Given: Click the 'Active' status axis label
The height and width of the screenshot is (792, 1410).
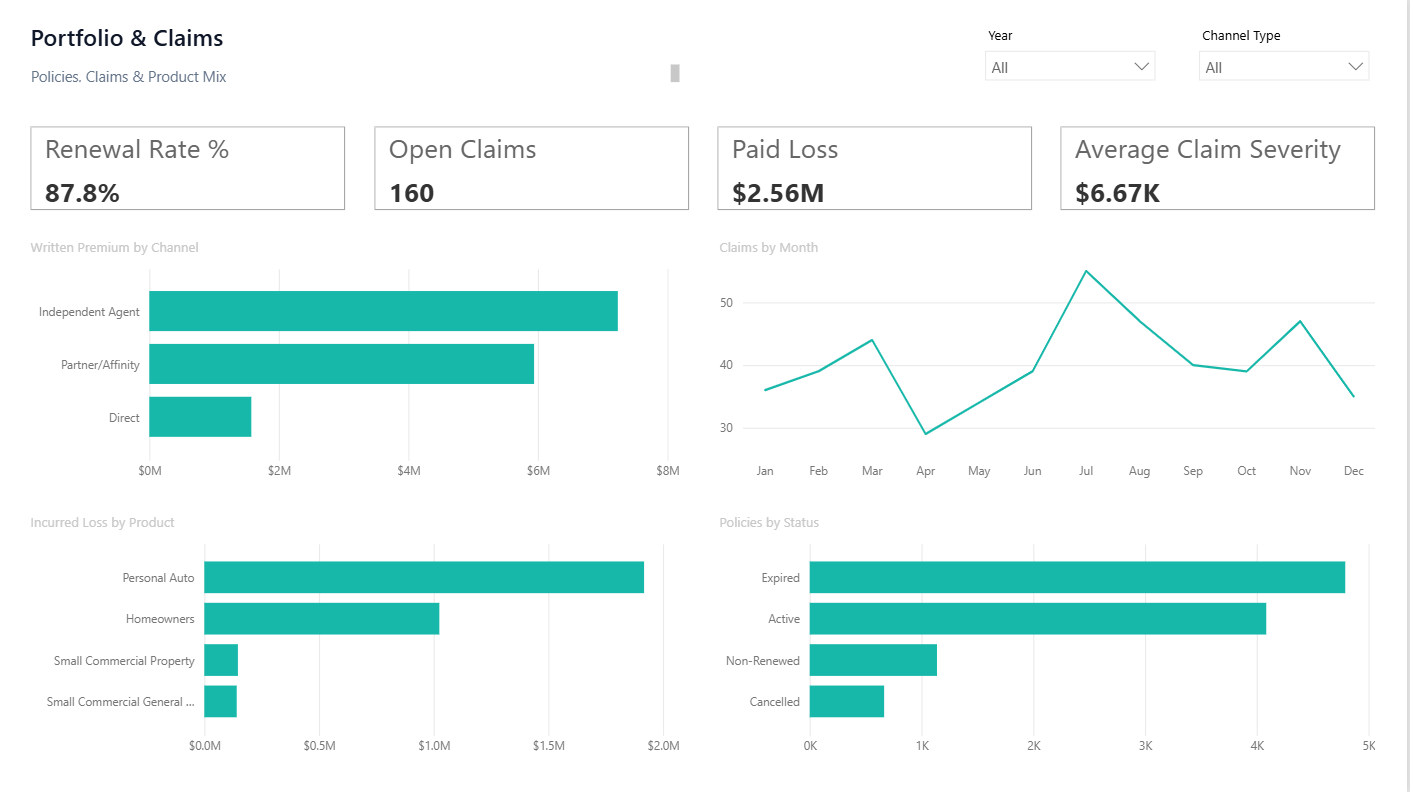Looking at the screenshot, I should 784,619.
